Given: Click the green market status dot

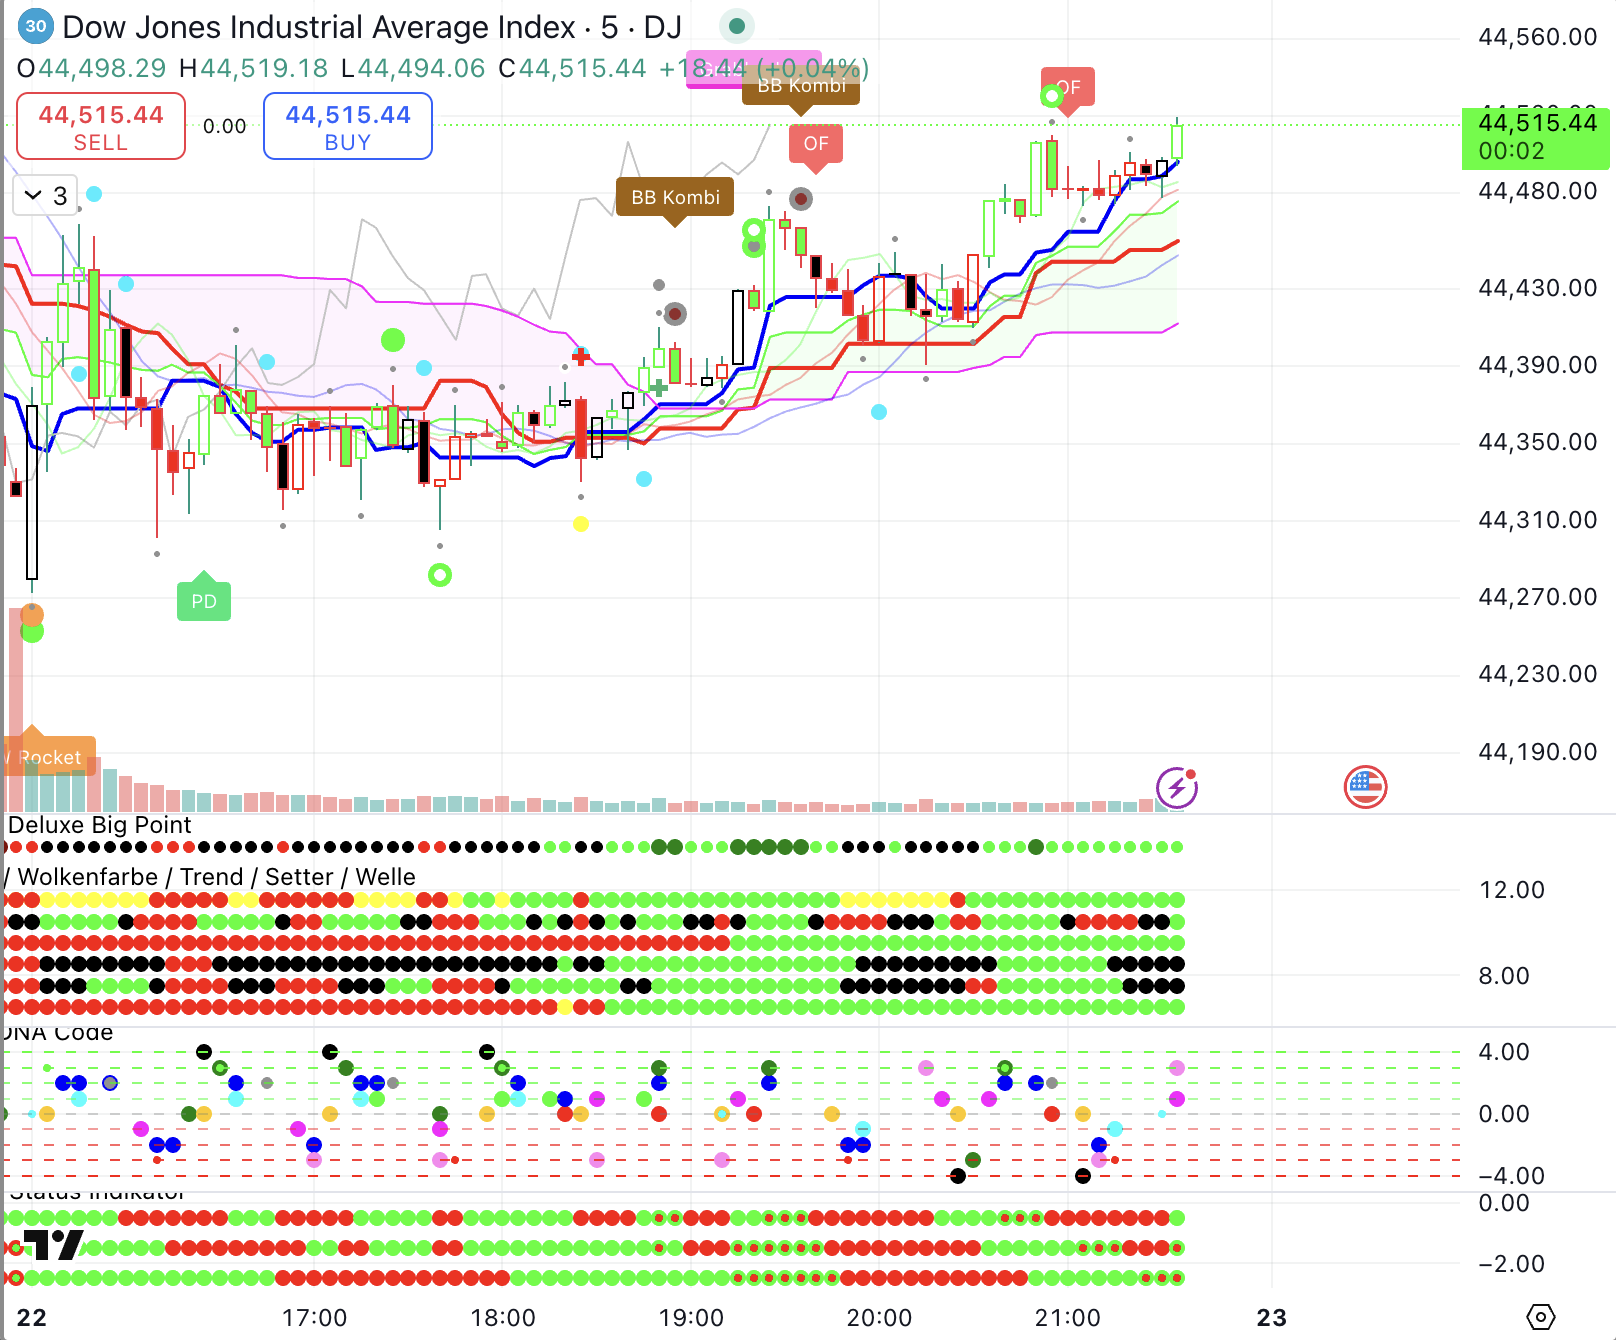Looking at the screenshot, I should coord(737,27).
